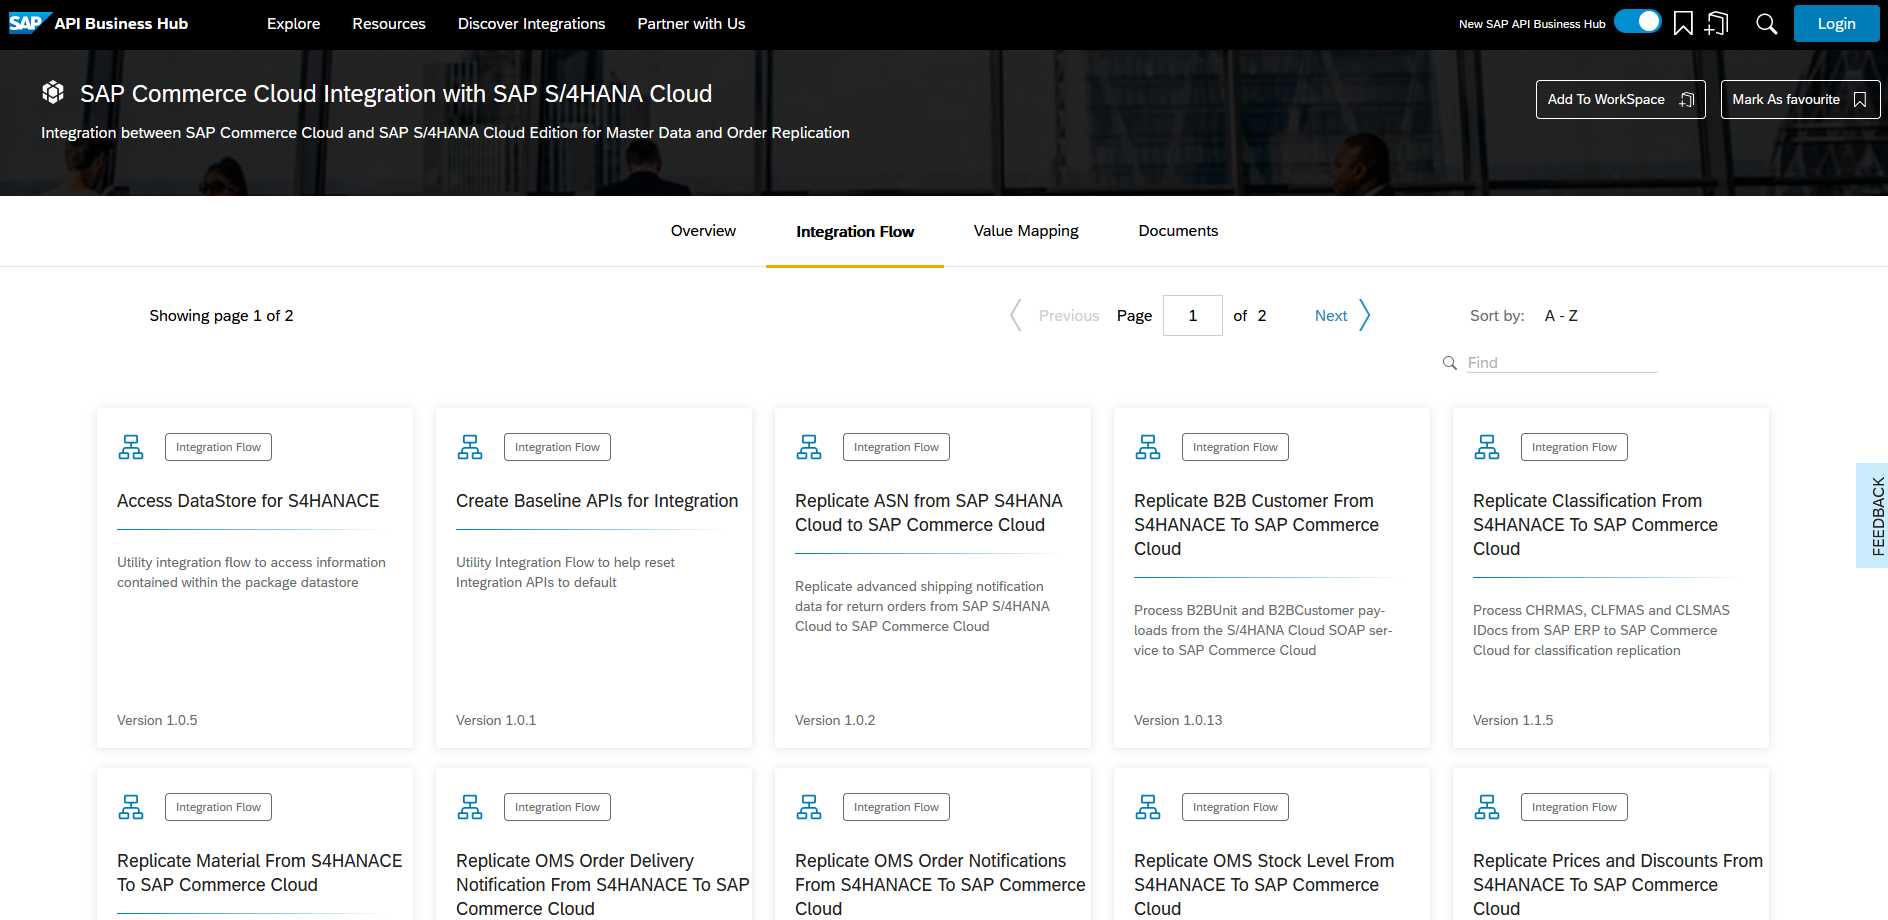
Task: Click API Business Hub home title
Action: [121, 24]
